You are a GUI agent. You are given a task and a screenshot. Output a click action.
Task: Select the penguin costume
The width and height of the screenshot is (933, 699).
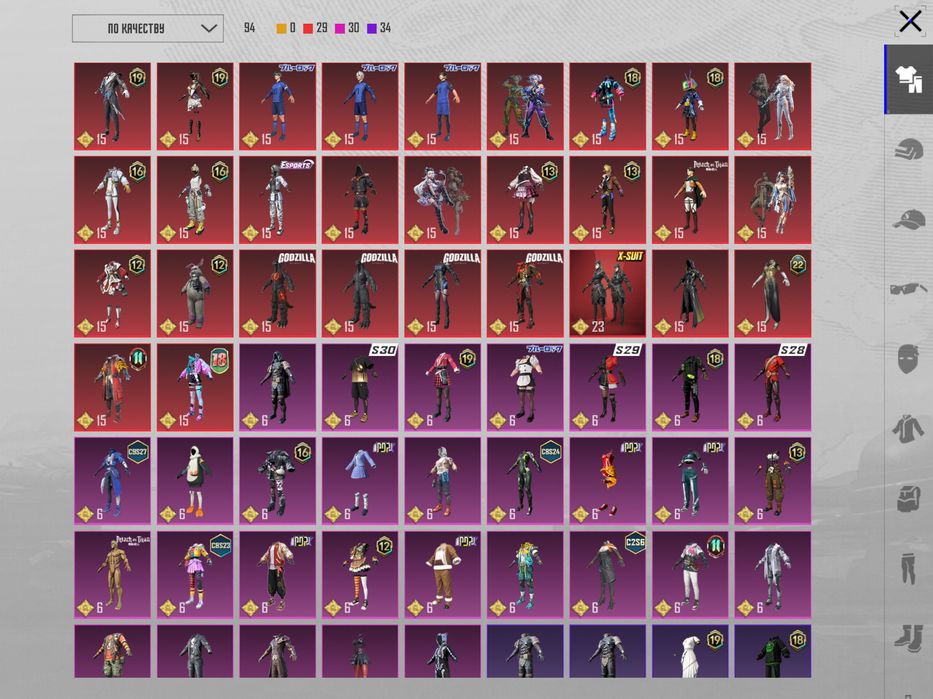195,481
